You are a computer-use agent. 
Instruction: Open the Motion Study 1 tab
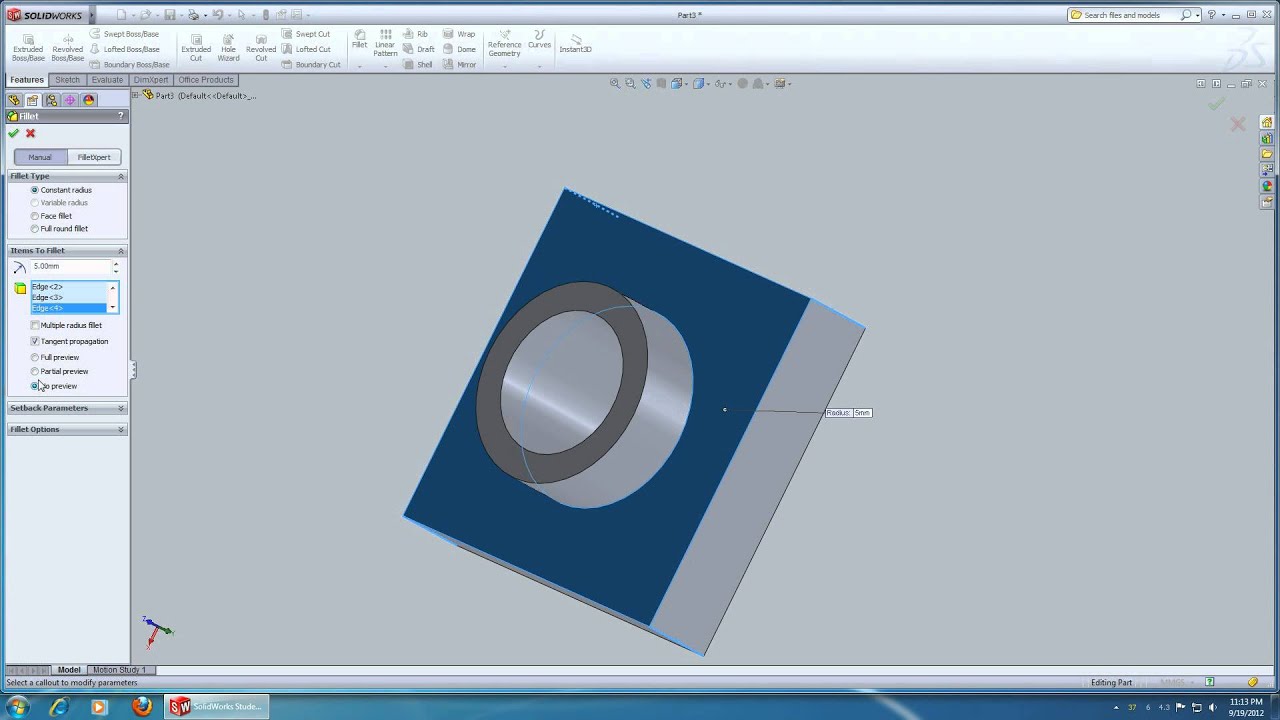119,670
